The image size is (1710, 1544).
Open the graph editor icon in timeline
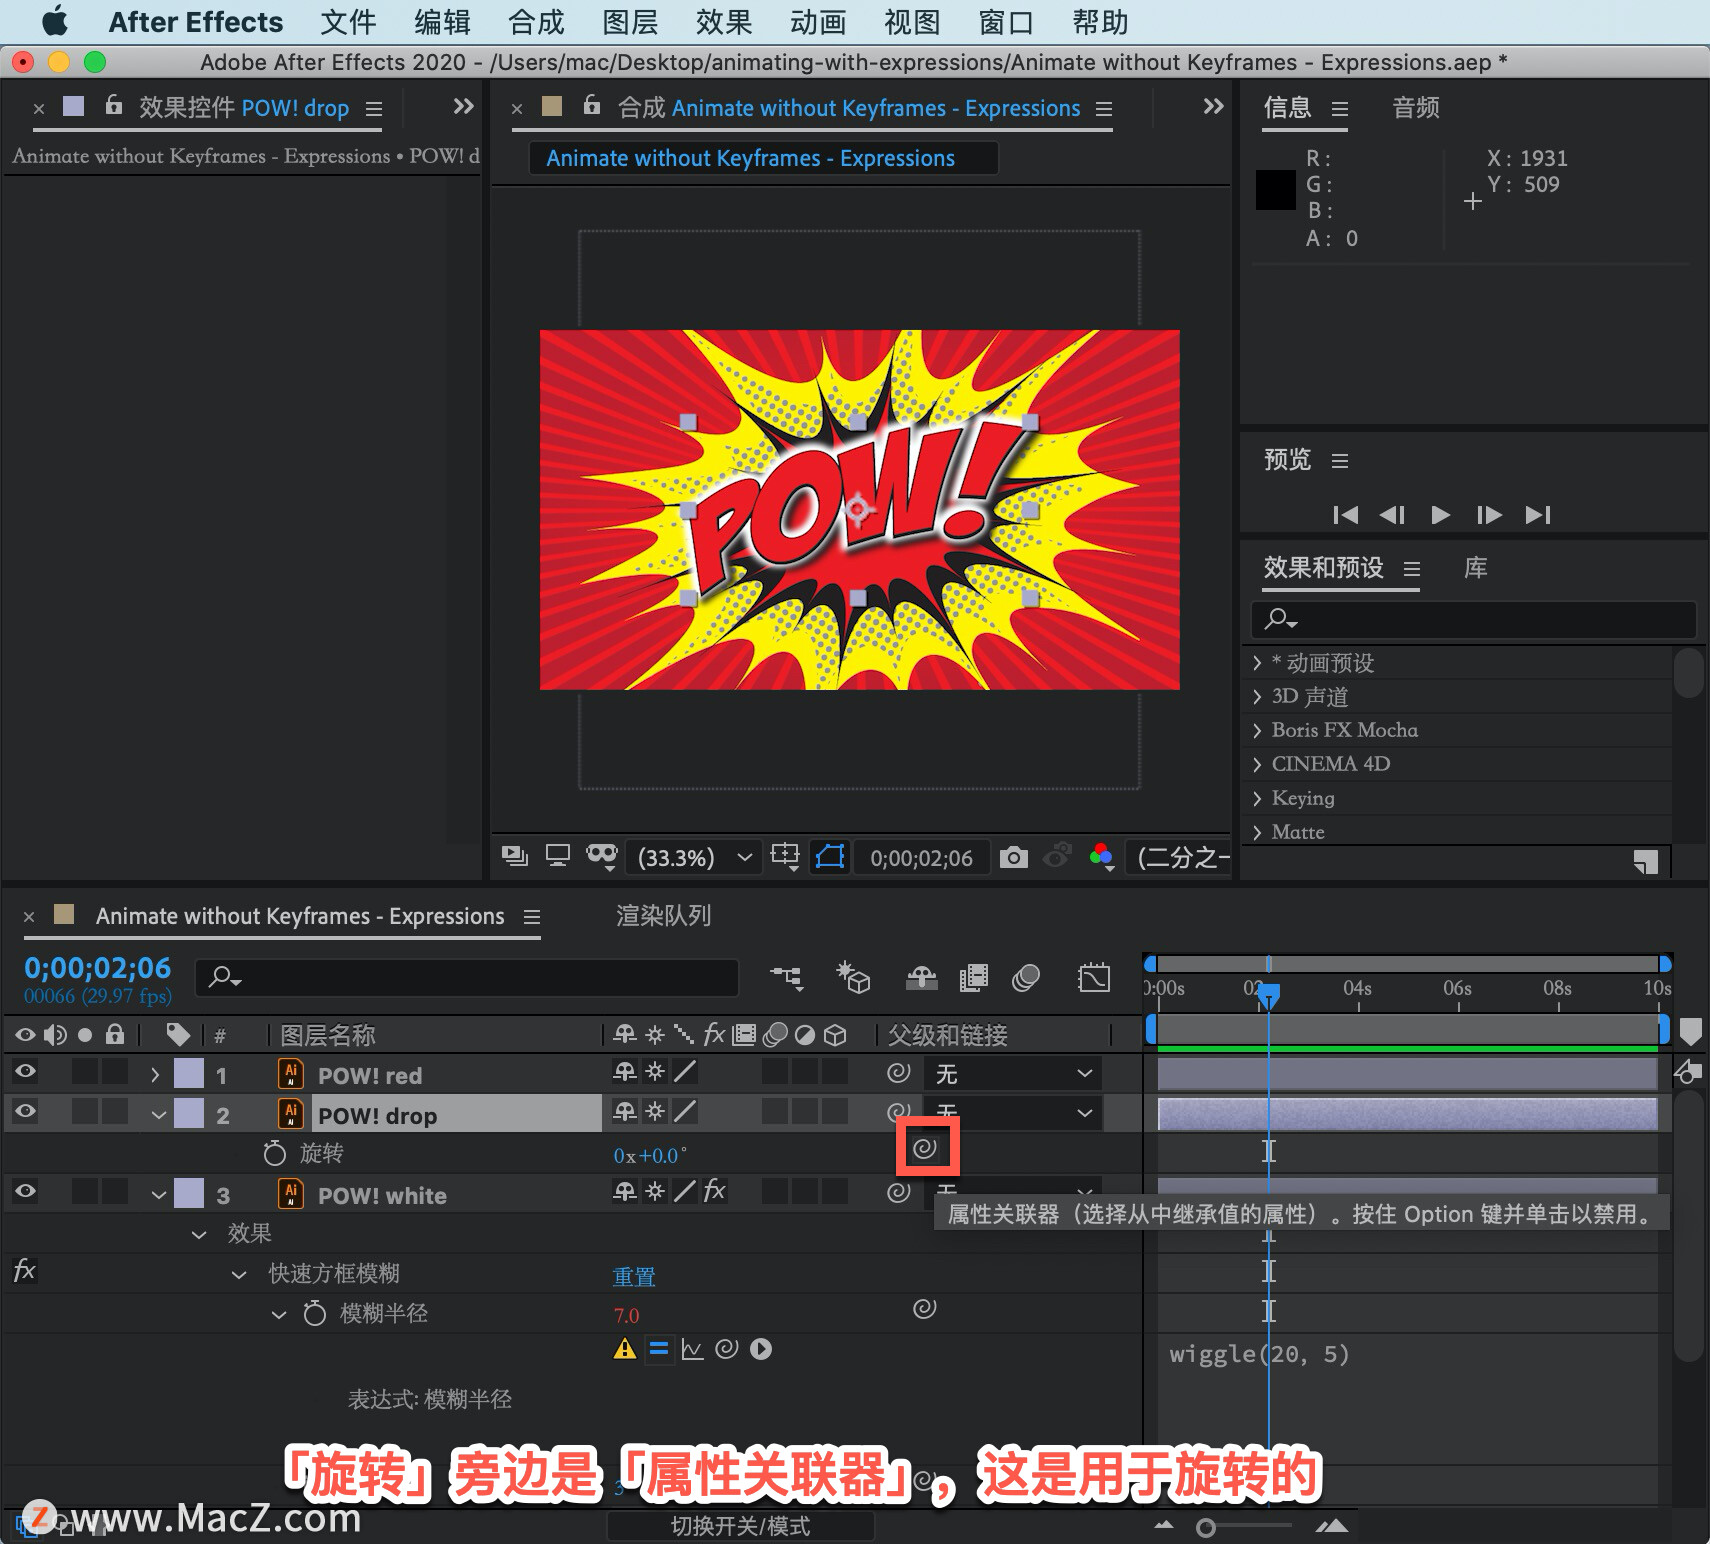1094,978
